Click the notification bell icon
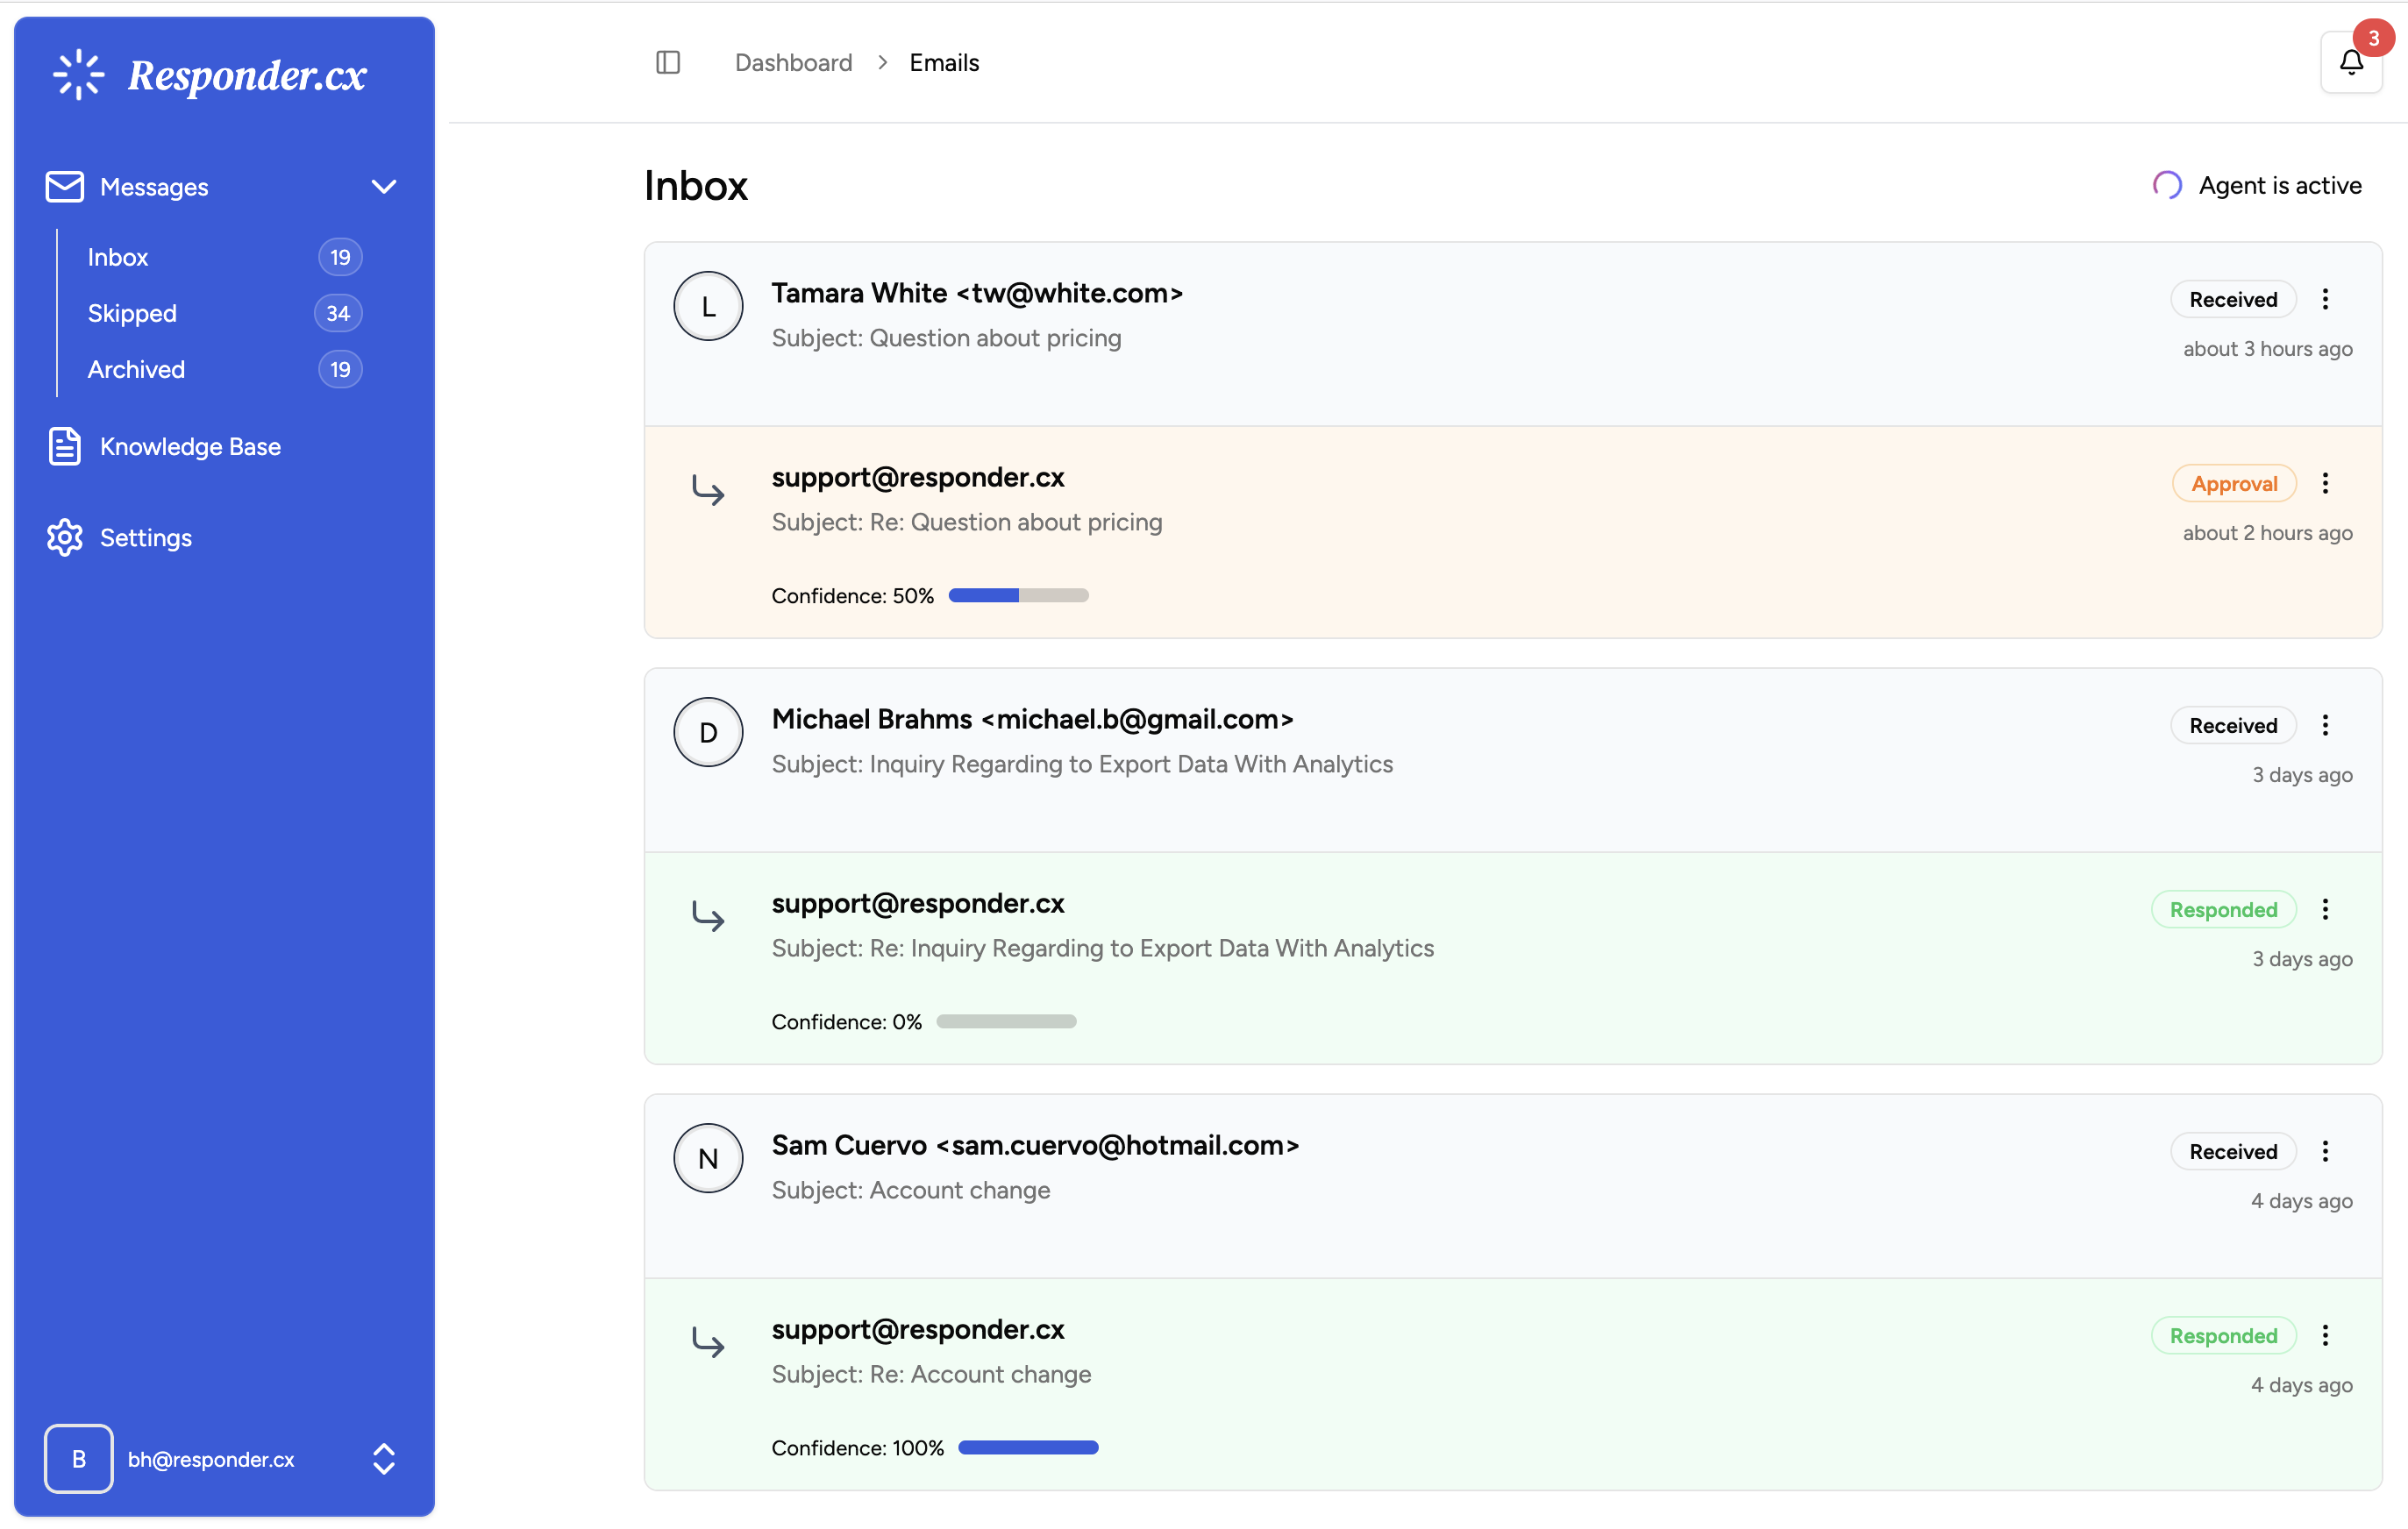The width and height of the screenshot is (2408, 1529). [x=2350, y=63]
